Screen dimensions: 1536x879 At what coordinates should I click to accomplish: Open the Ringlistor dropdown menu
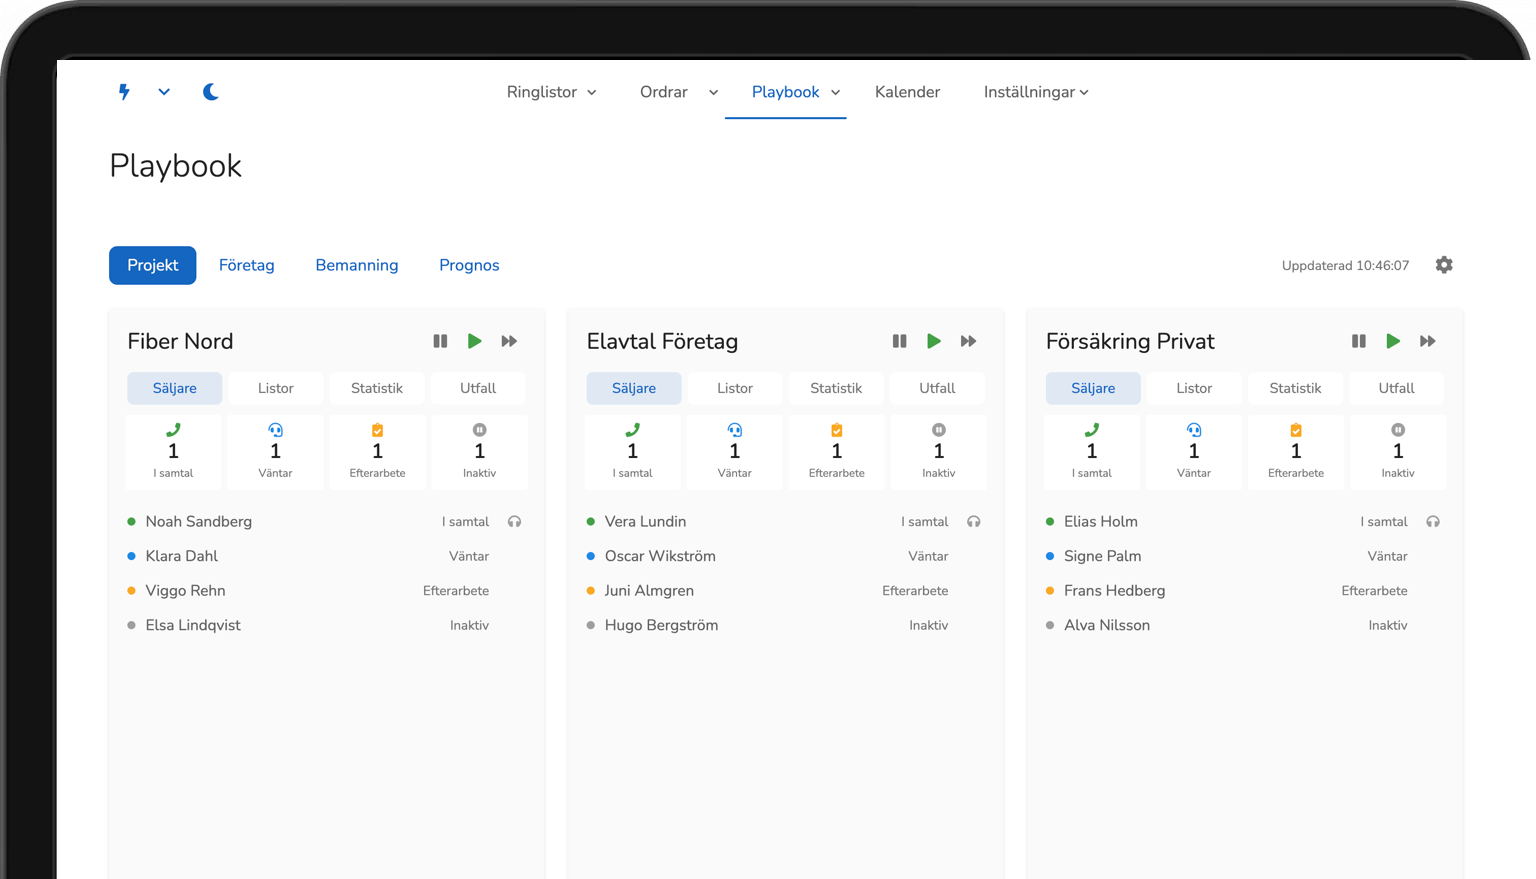551,92
